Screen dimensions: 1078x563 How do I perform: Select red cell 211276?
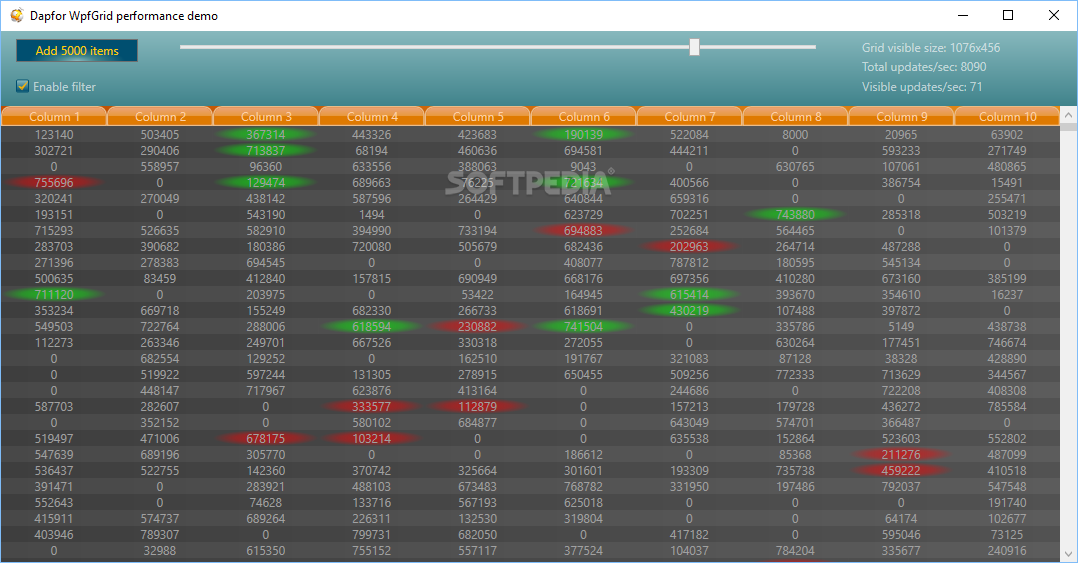point(901,455)
